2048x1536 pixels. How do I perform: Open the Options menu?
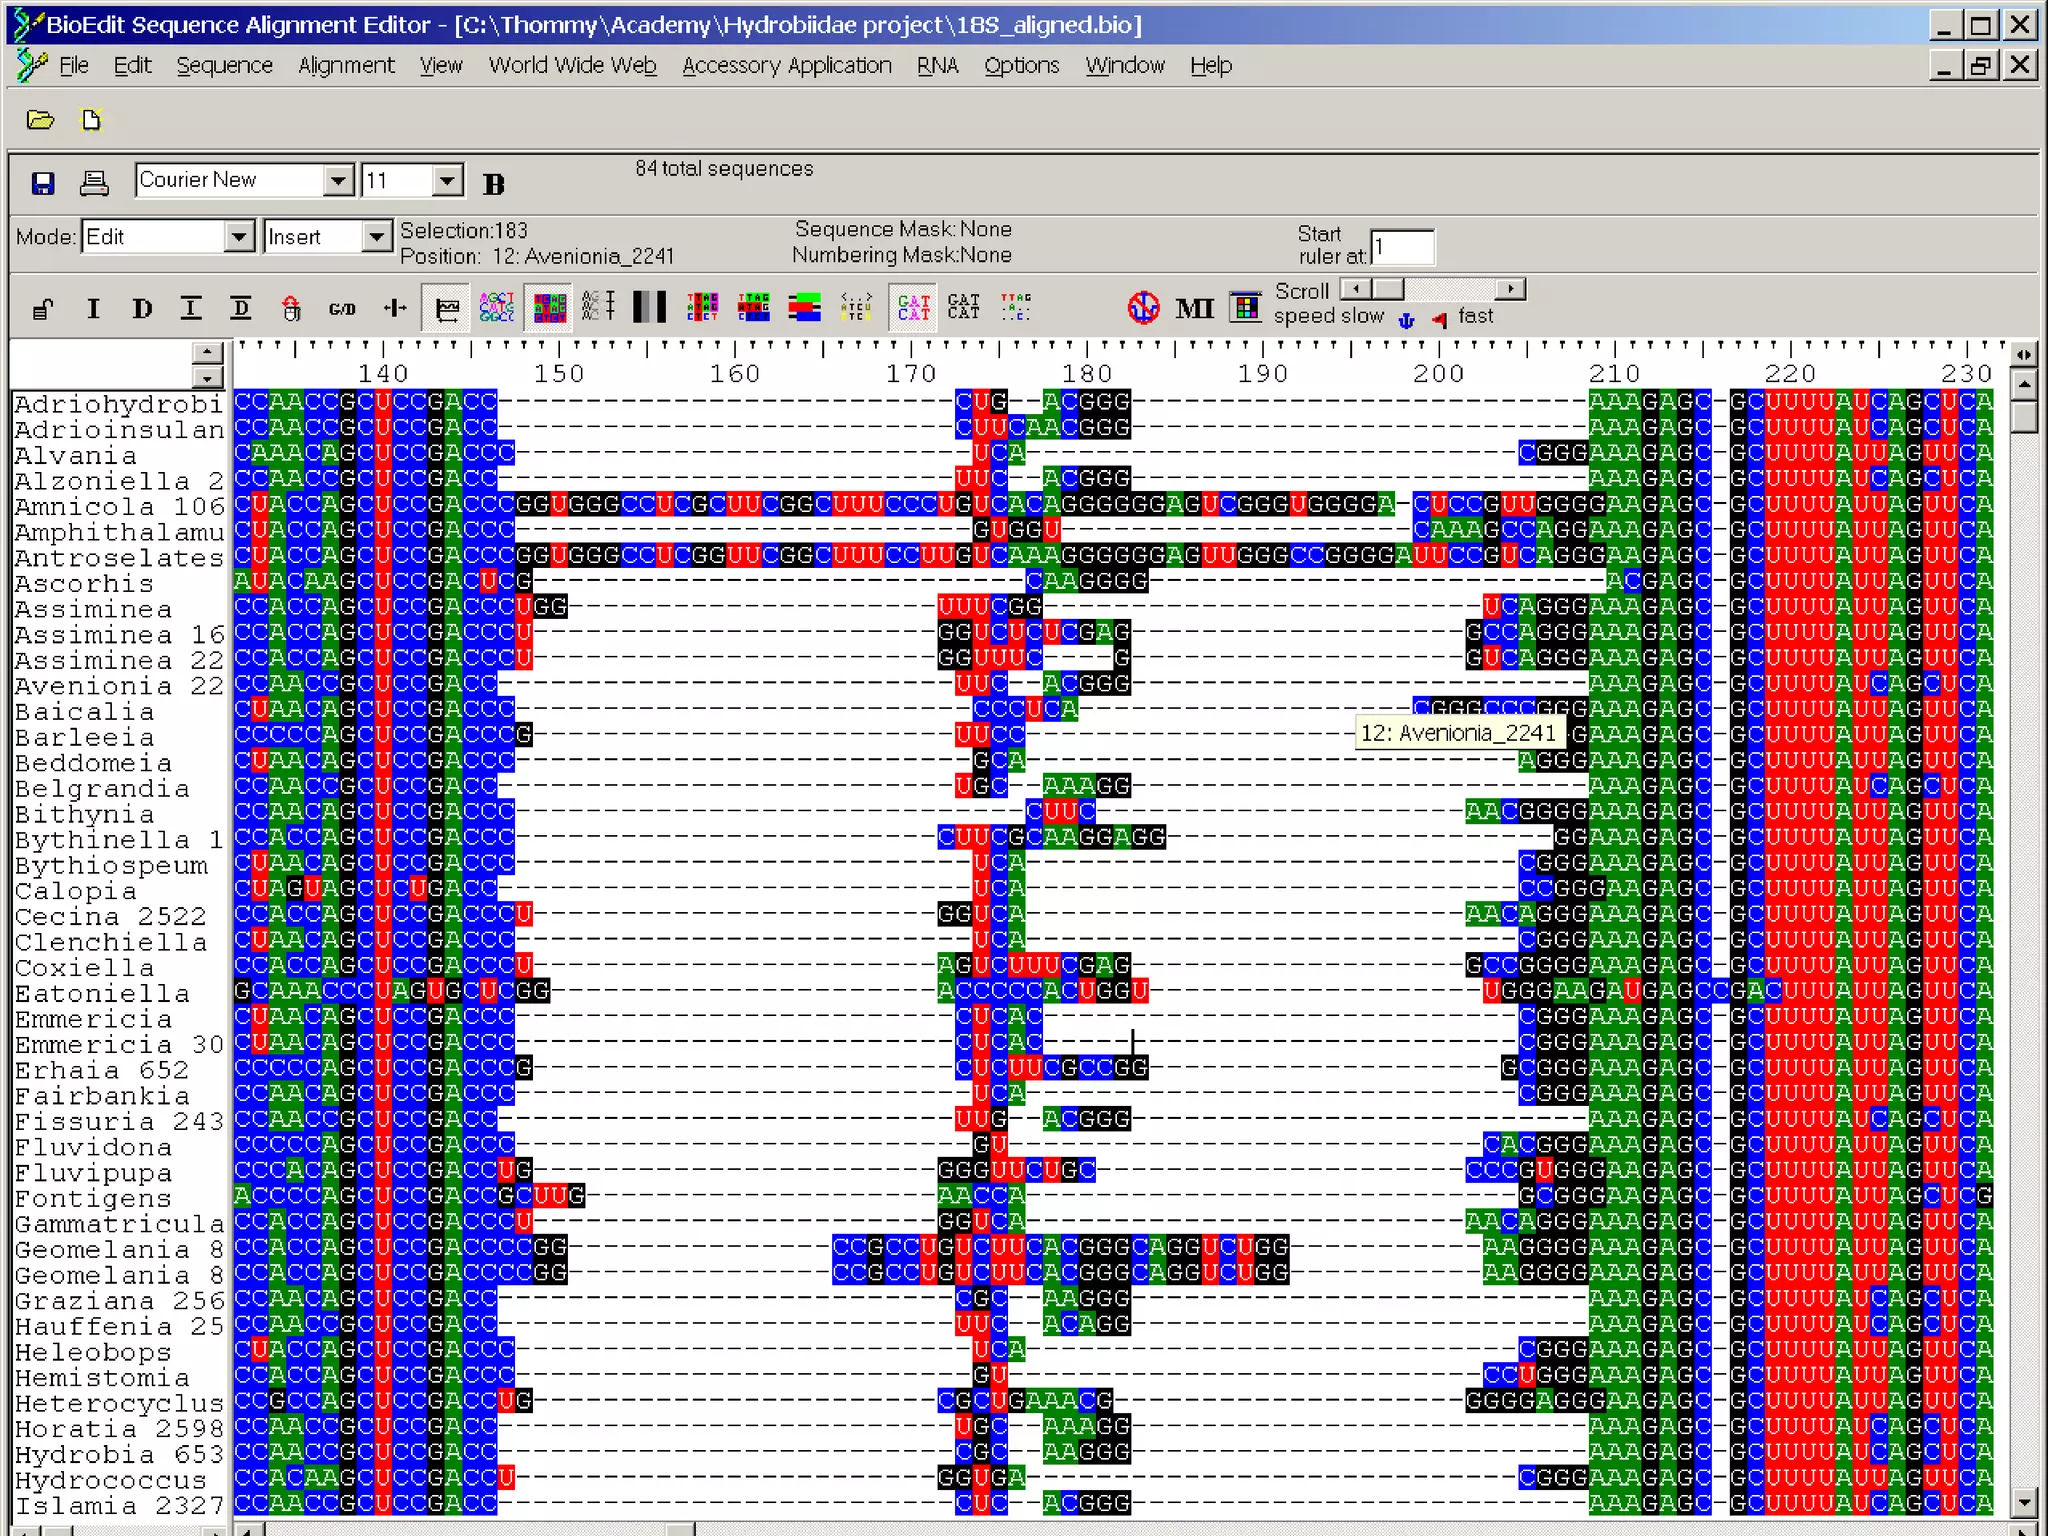1021,66
